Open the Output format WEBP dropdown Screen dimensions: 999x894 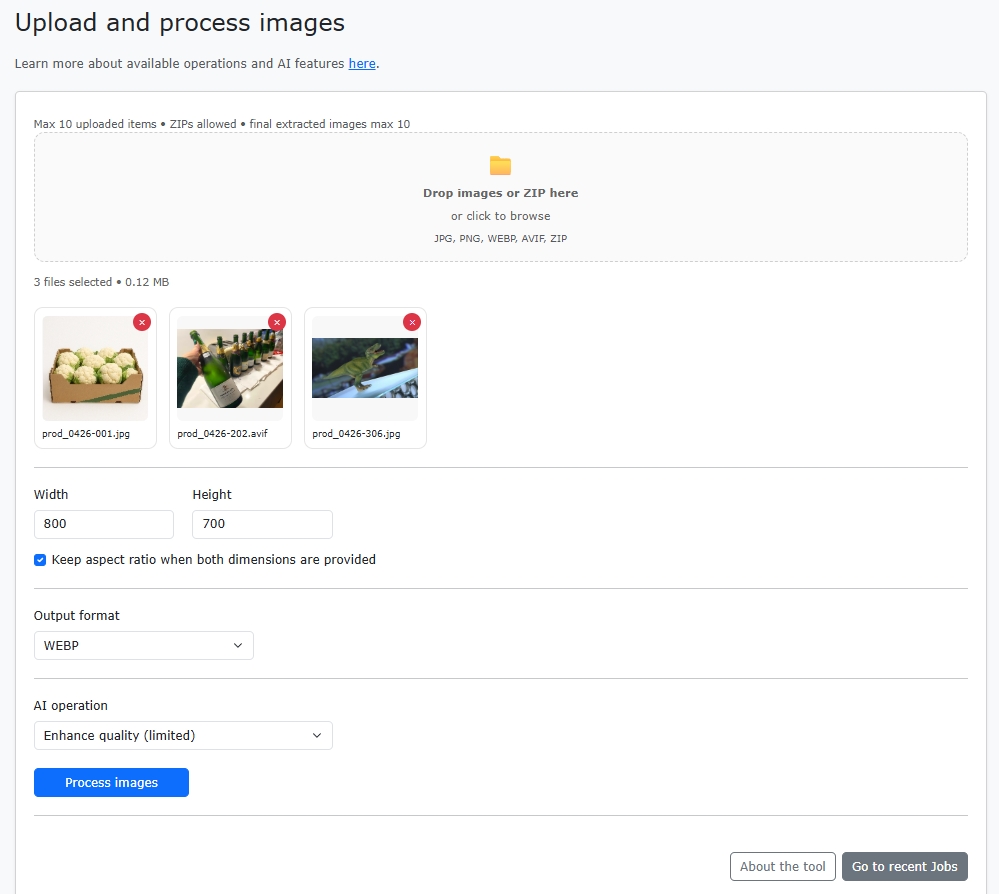[x=143, y=645]
